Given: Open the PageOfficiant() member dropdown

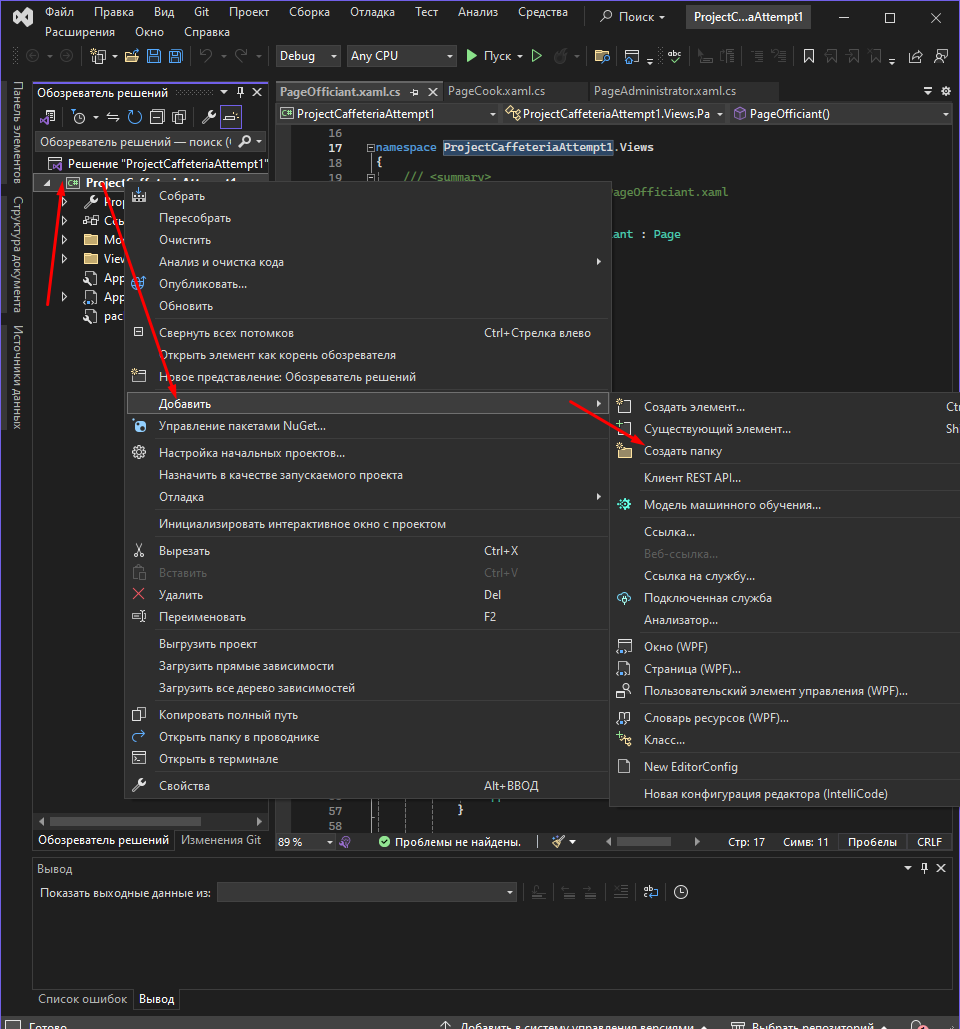Looking at the screenshot, I should pos(841,114).
